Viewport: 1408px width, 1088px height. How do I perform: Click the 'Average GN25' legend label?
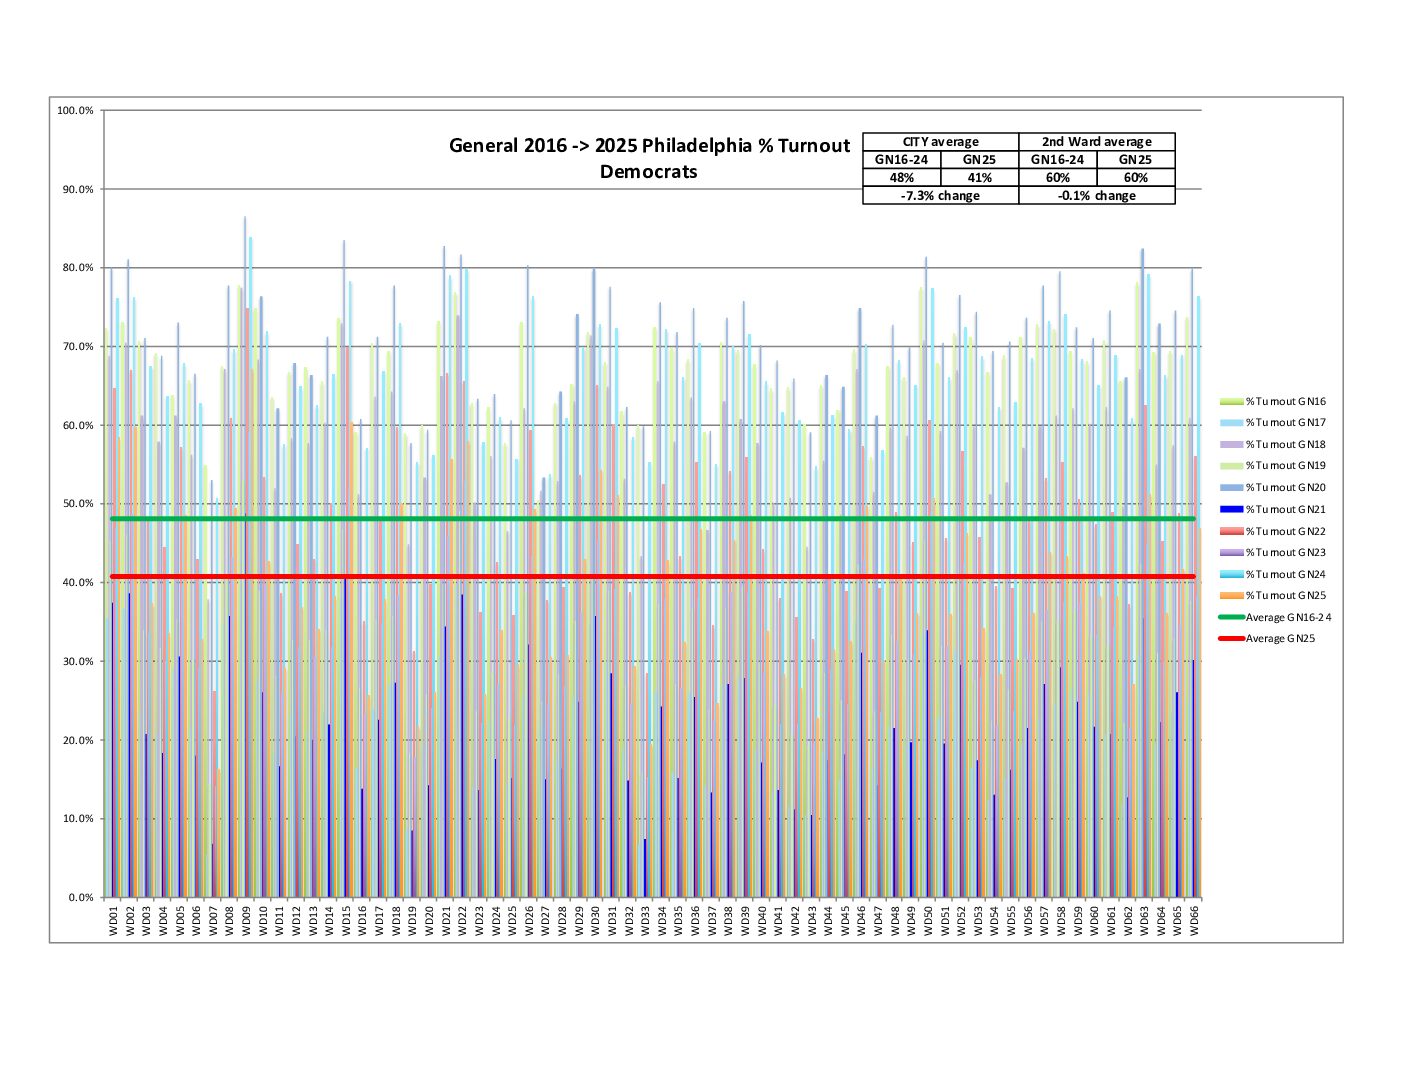click(1281, 638)
